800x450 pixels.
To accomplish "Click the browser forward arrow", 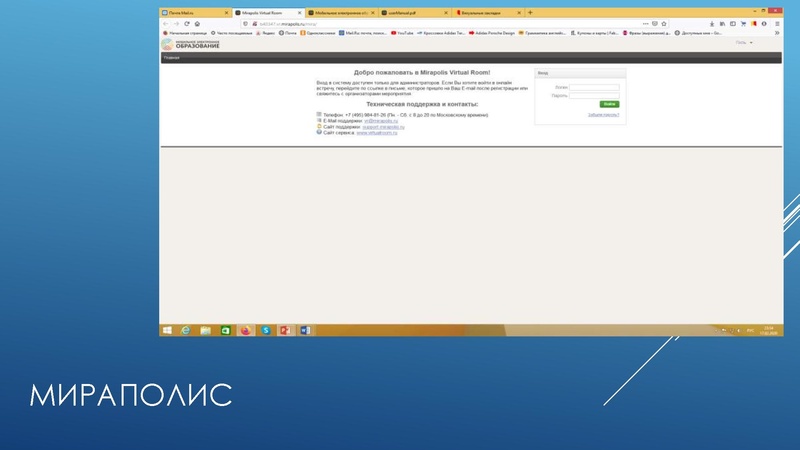I will coord(177,24).
